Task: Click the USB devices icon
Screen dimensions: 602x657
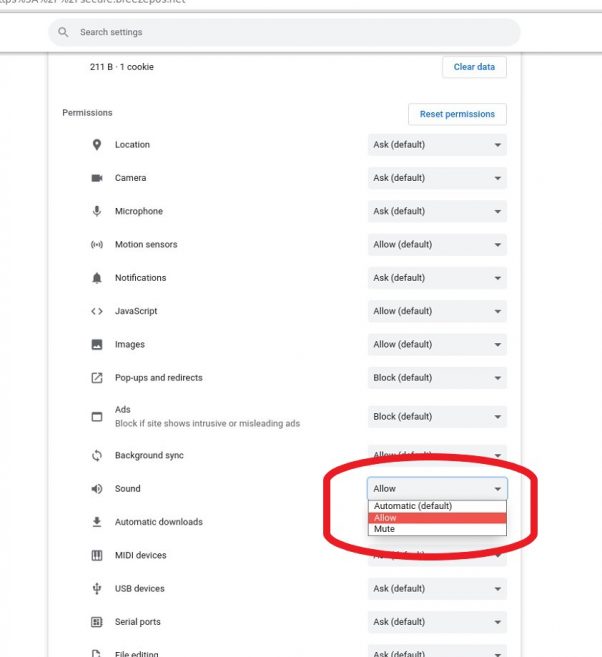Action: [x=97, y=589]
